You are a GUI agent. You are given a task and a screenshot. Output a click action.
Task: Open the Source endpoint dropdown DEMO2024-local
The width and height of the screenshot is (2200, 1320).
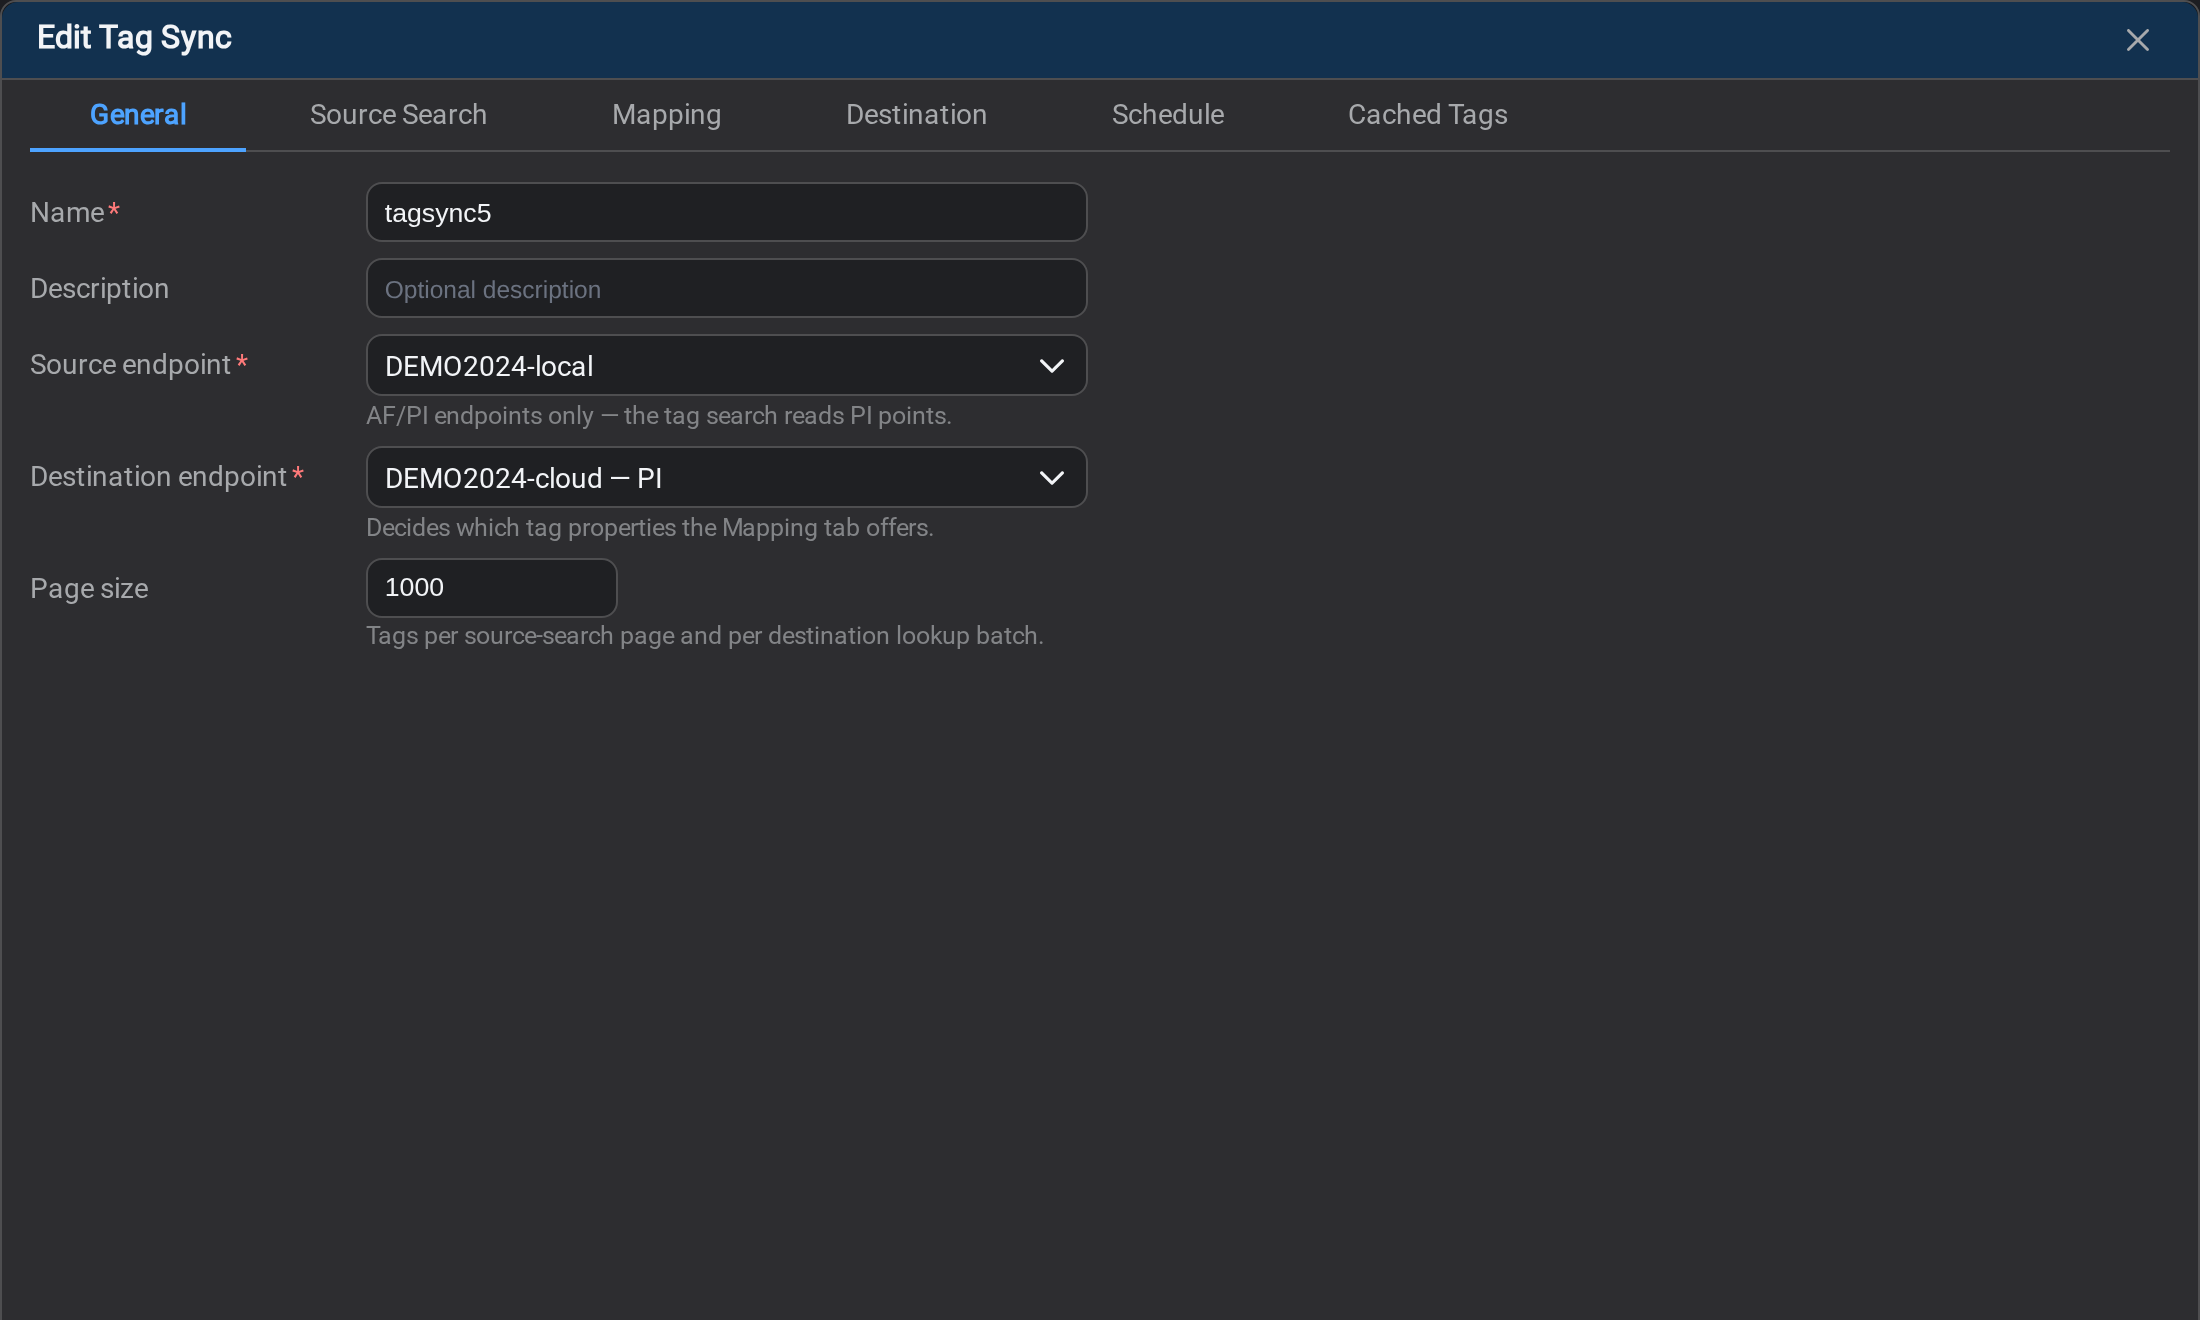726,365
